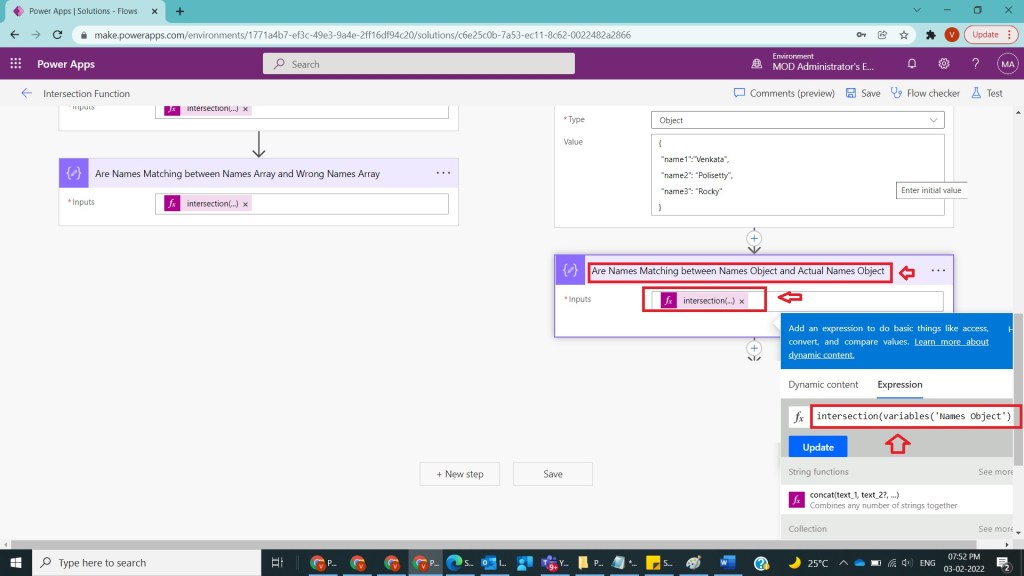Screen dimensions: 1024x576
Task: Open ellipsis menu on Names Object compose action
Action: pos(937,270)
